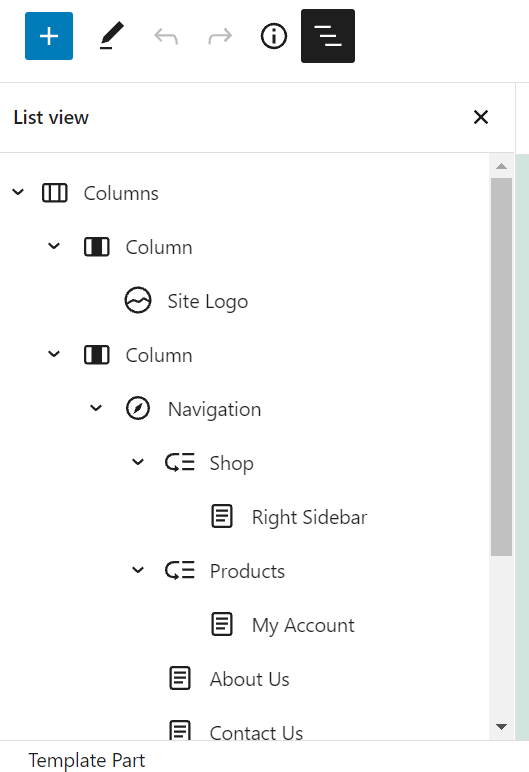Redo the last undone change
This screenshot has height=772, width=529.
220,36
